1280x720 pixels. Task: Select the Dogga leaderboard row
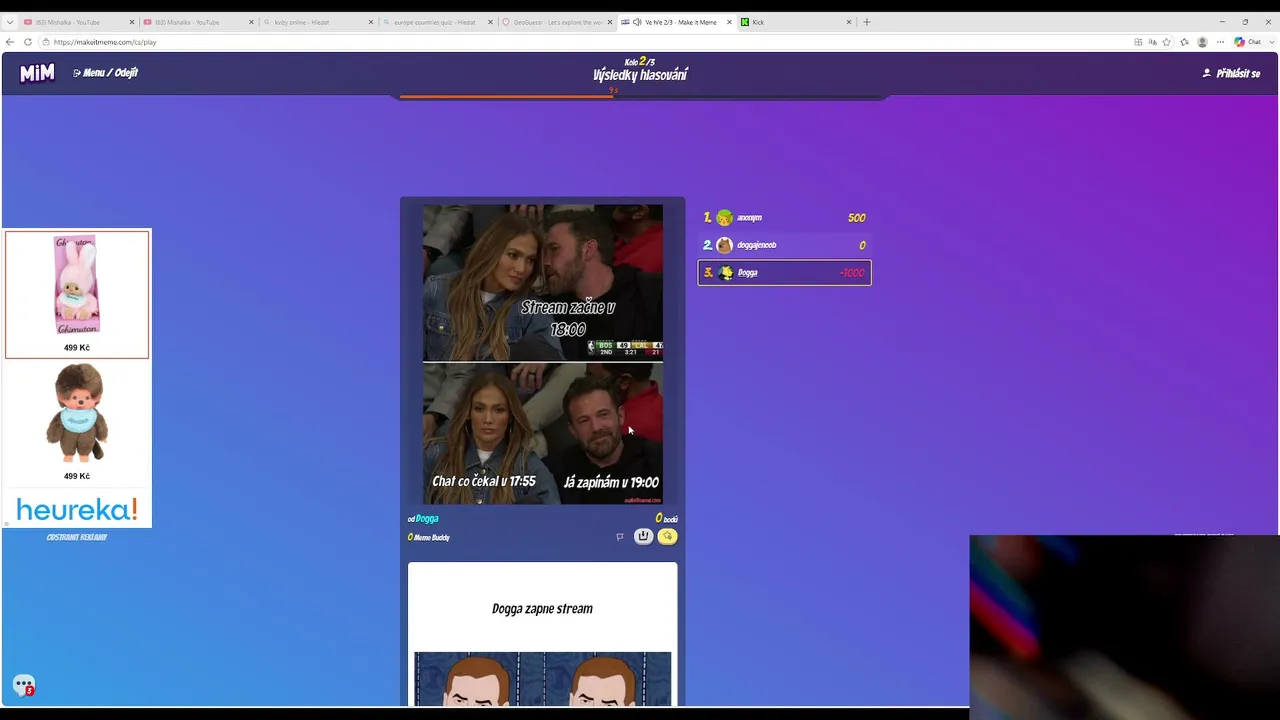click(784, 273)
